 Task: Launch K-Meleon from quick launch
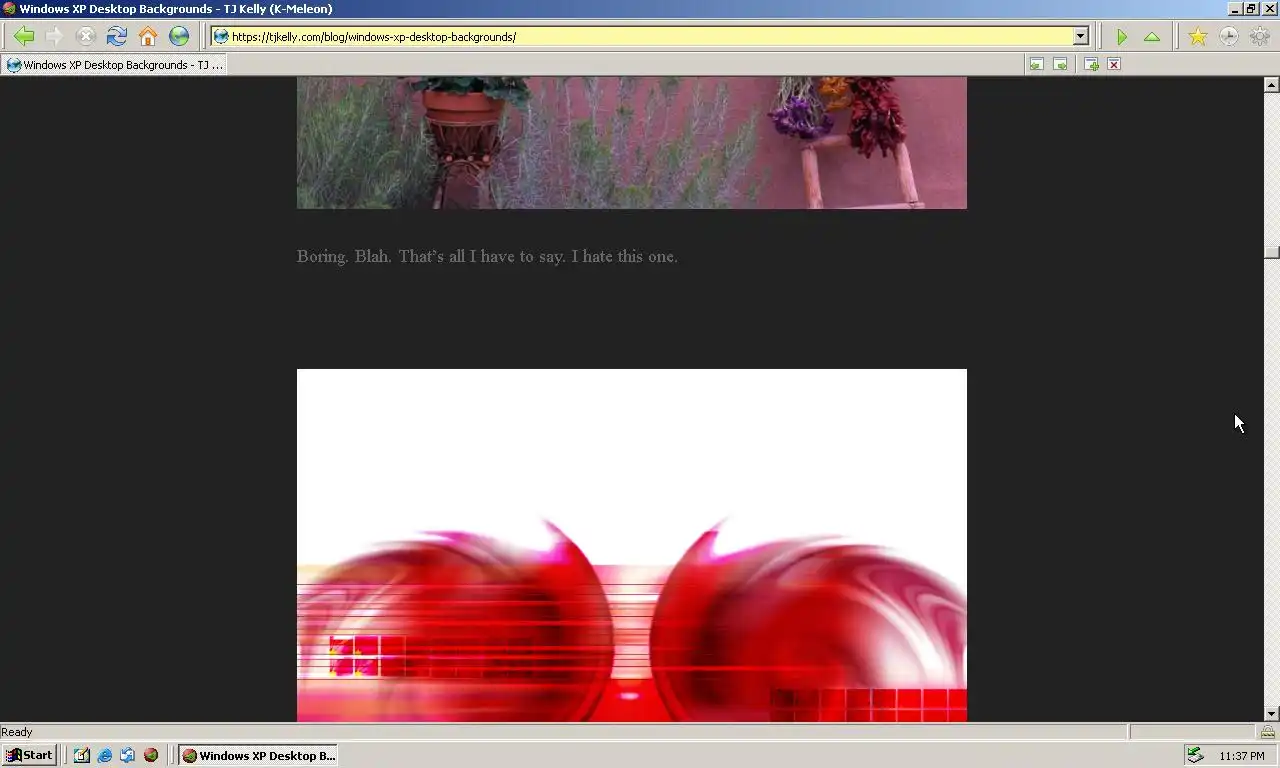[x=151, y=756]
